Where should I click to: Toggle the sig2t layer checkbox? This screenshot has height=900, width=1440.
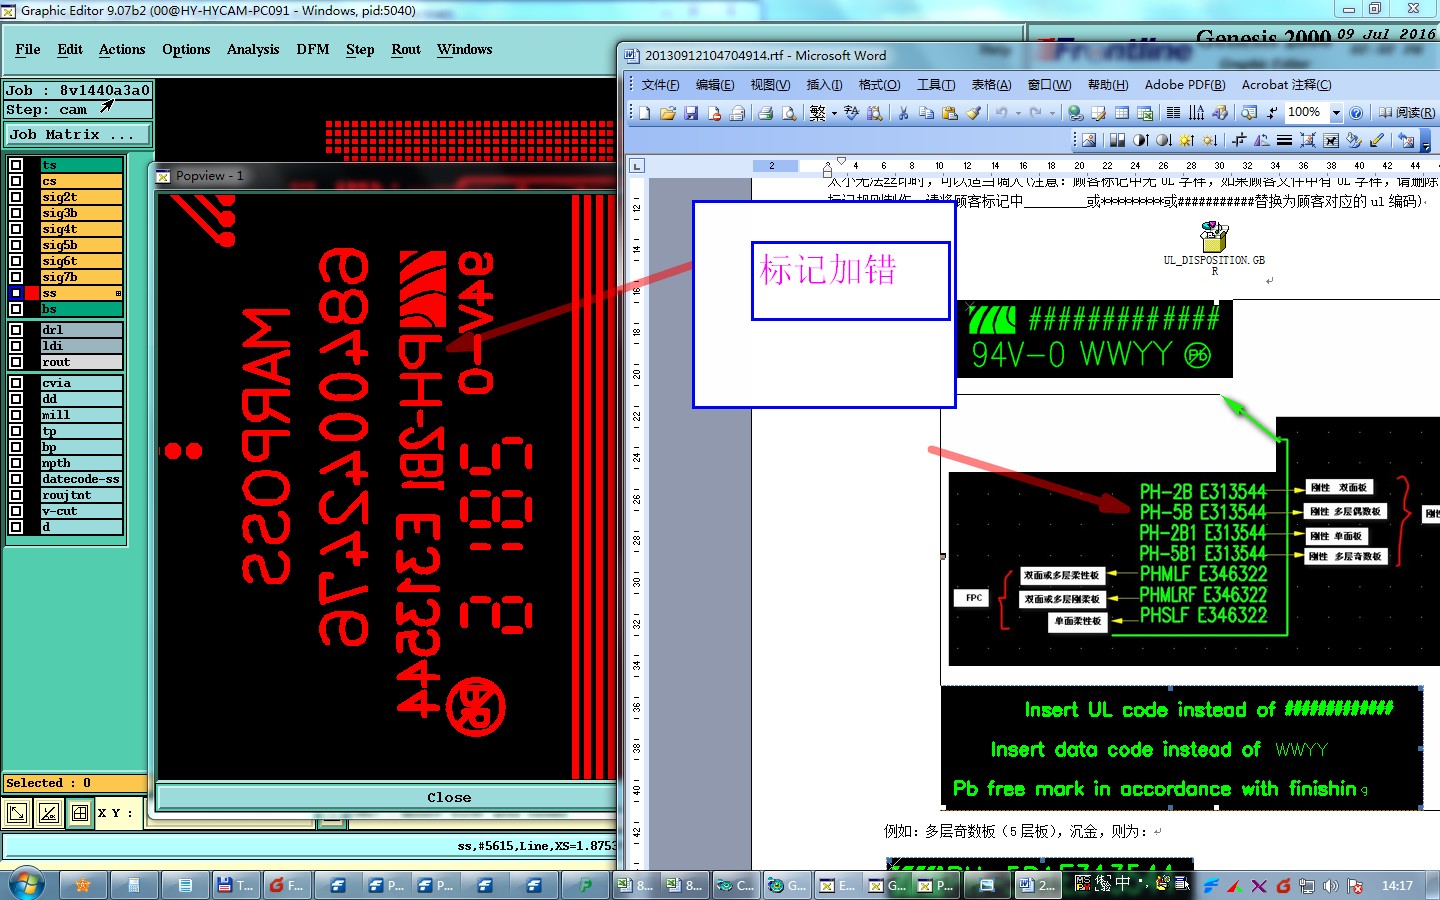pyautogui.click(x=16, y=197)
